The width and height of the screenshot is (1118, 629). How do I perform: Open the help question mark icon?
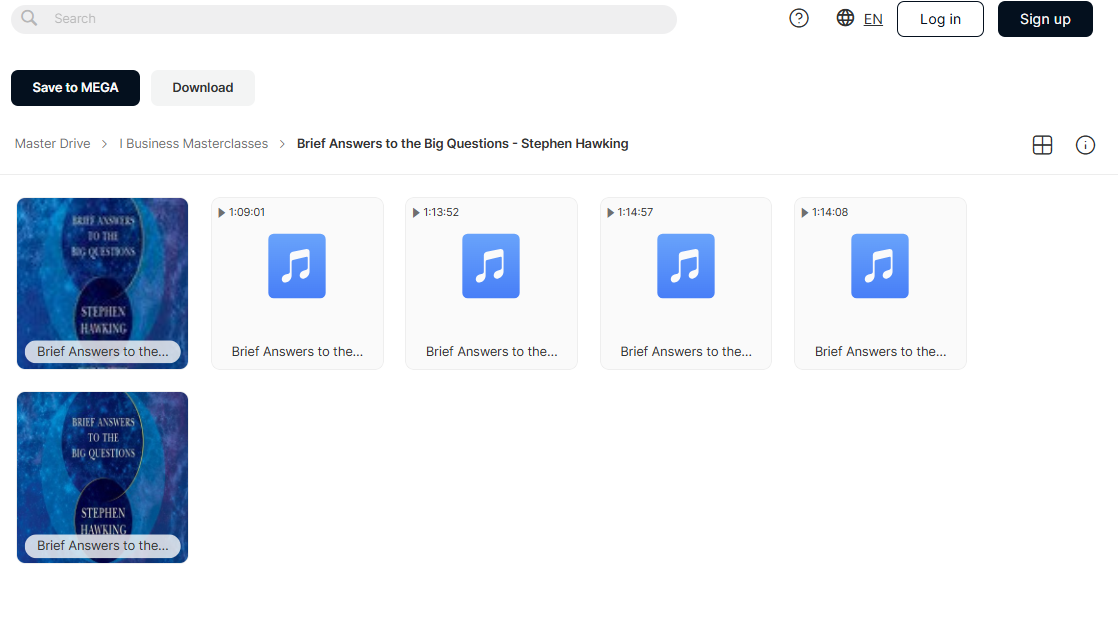point(799,19)
